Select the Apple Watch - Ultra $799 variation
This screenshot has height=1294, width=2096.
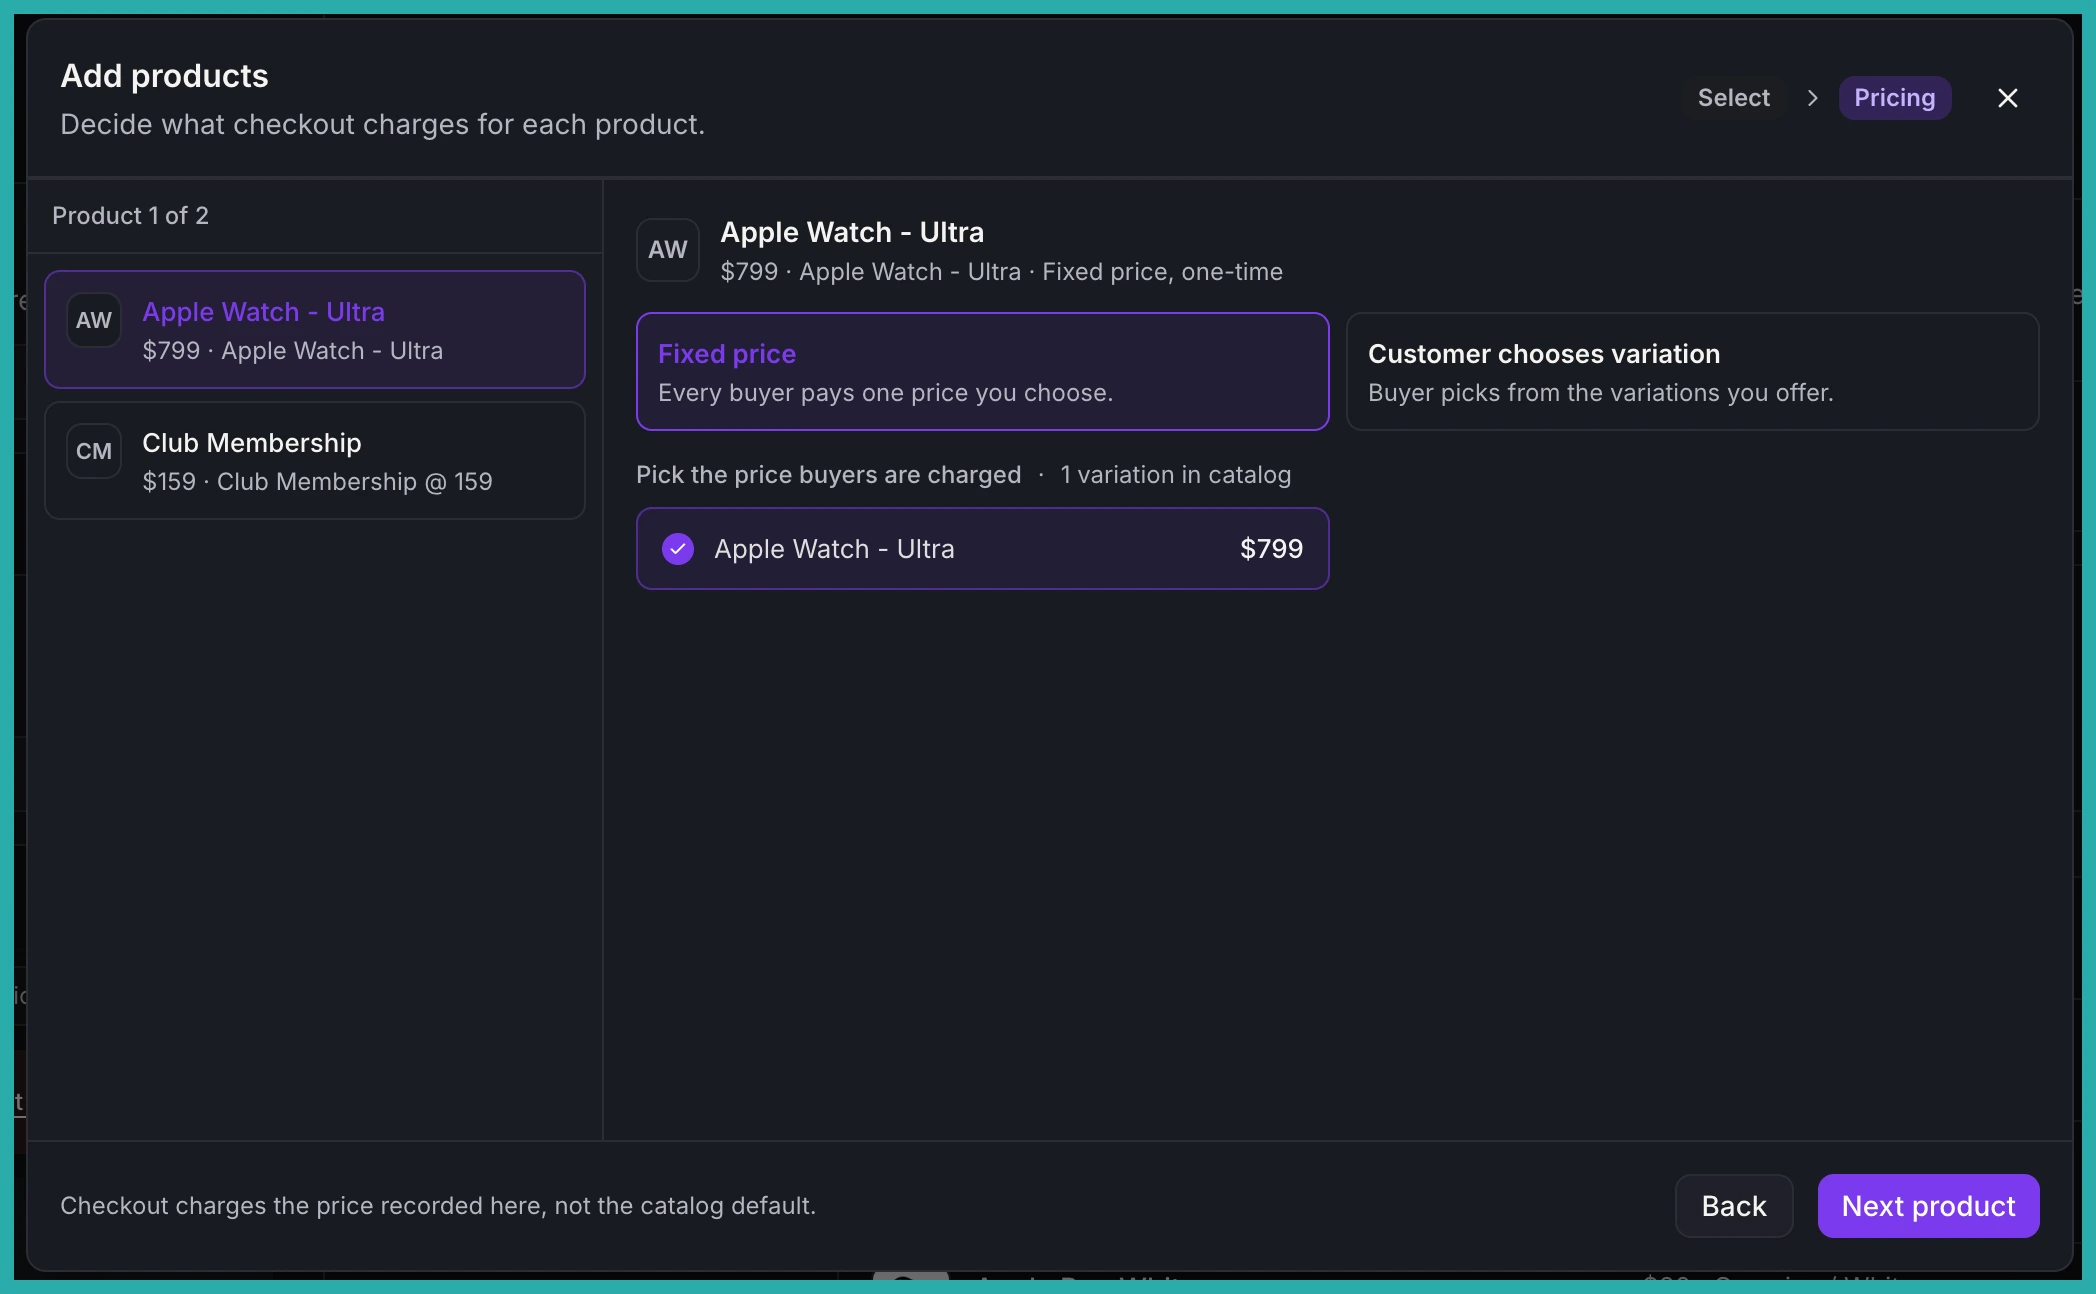[x=982, y=549]
